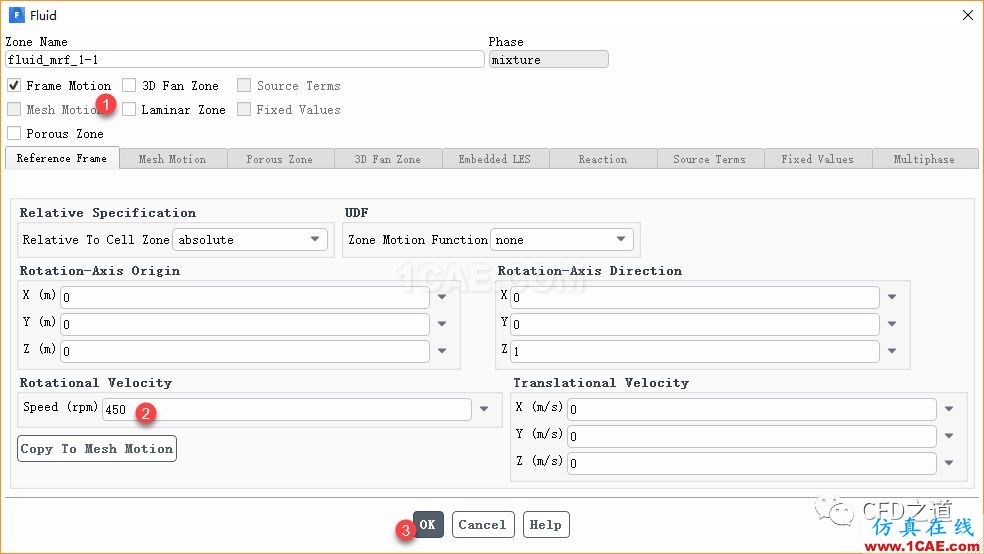The height and width of the screenshot is (554, 984).
Task: Click the Rotation-Axis Origin X (m) field
Action: tap(245, 297)
